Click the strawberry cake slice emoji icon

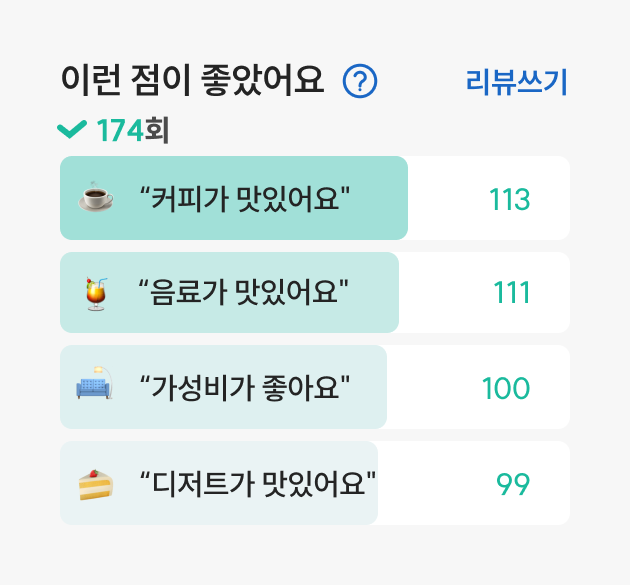pyautogui.click(x=96, y=485)
